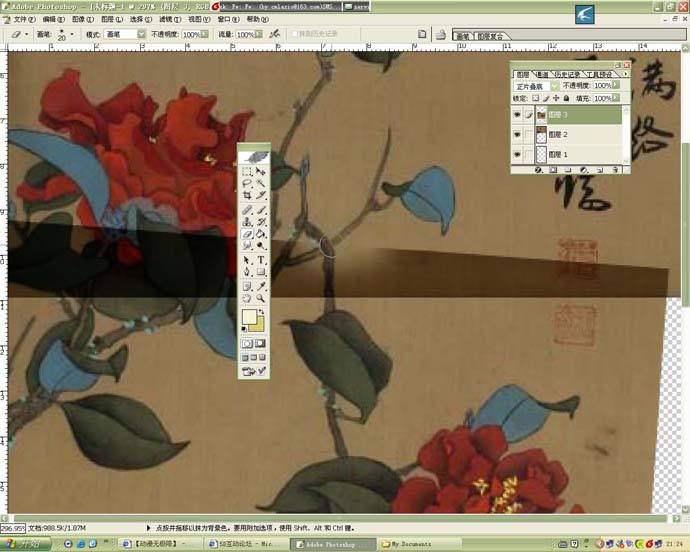Toggle the link box next to 图层 2
690x552 pixels.
[529, 135]
